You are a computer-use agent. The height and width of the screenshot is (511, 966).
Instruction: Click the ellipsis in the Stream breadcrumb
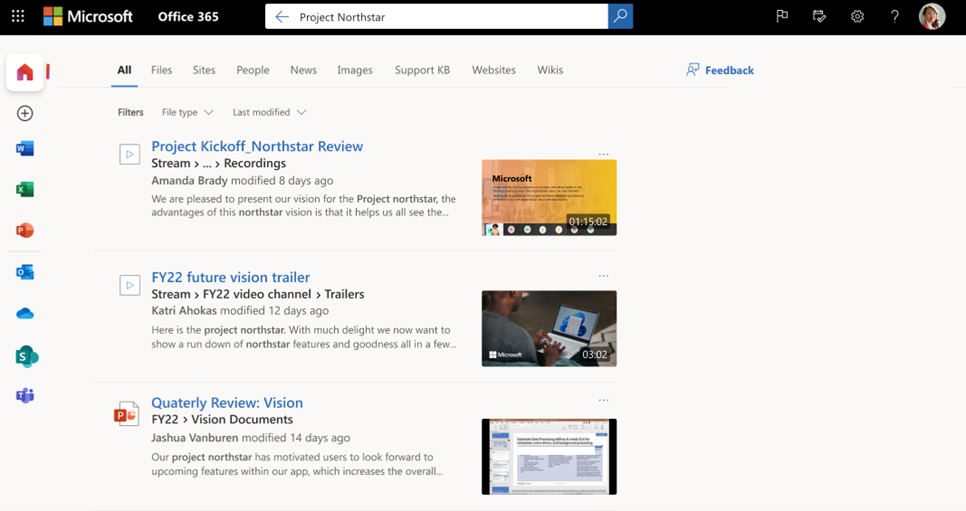pyautogui.click(x=207, y=164)
